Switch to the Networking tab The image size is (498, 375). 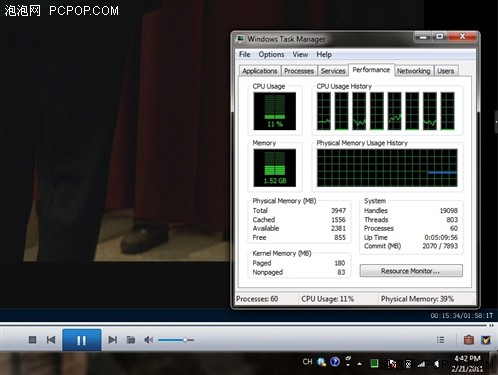413,71
